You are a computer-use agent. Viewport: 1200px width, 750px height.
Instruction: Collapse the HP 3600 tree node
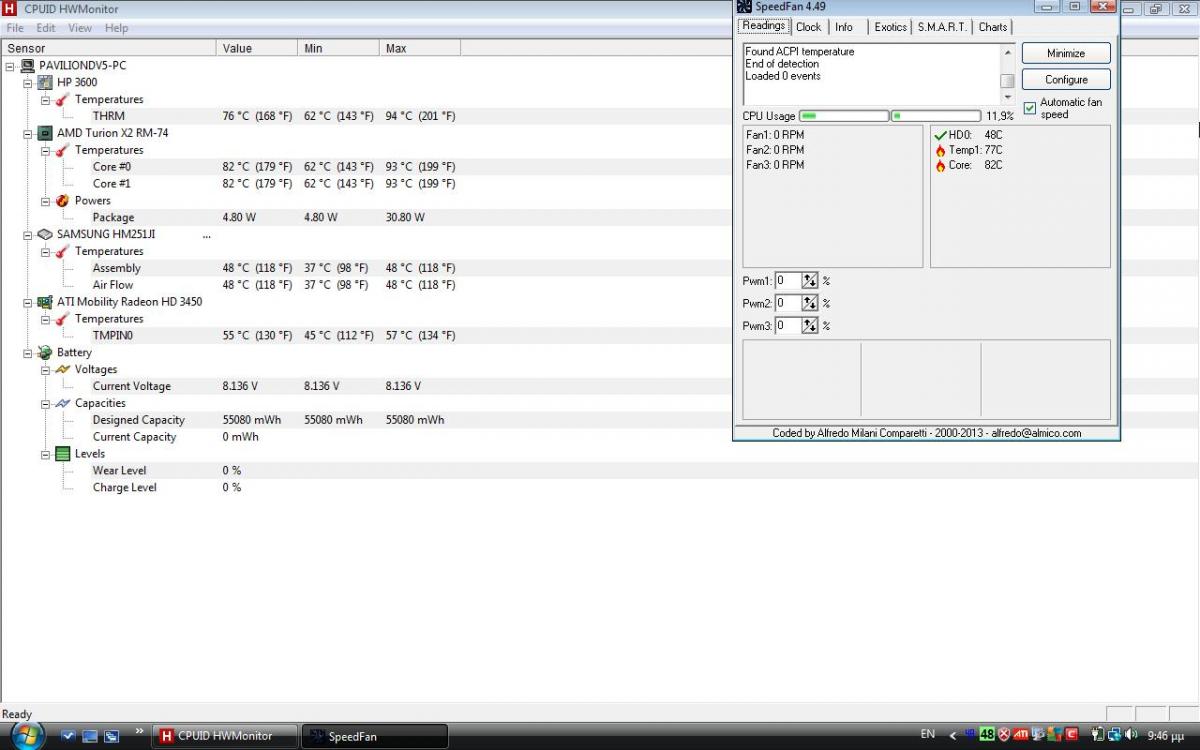[x=28, y=83]
